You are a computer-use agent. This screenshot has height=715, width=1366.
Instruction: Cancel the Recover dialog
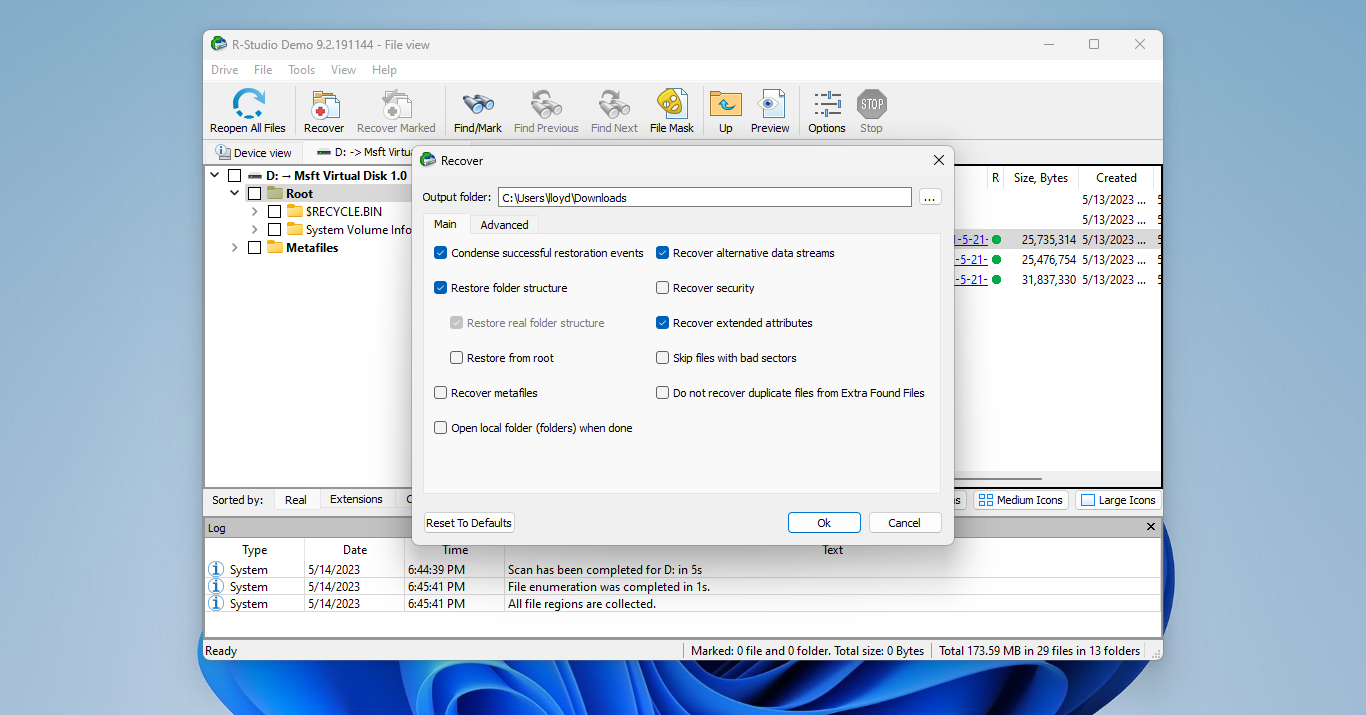tap(904, 523)
